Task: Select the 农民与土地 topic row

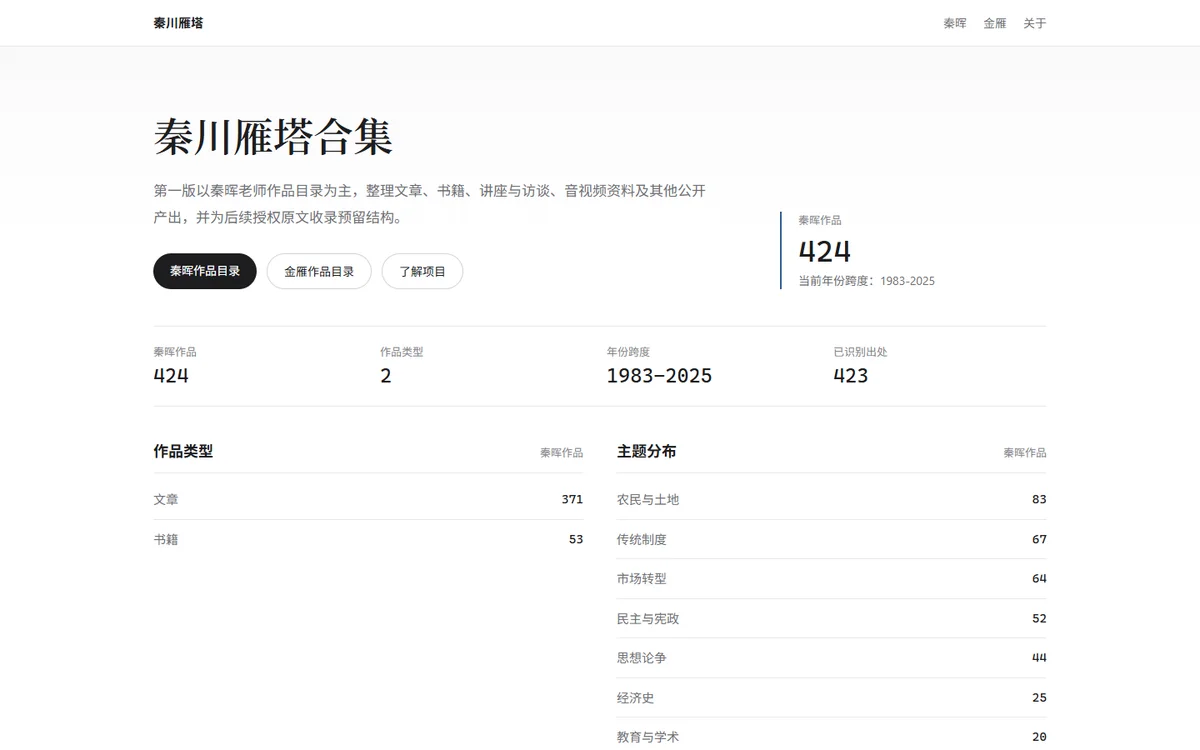Action: click(832, 499)
